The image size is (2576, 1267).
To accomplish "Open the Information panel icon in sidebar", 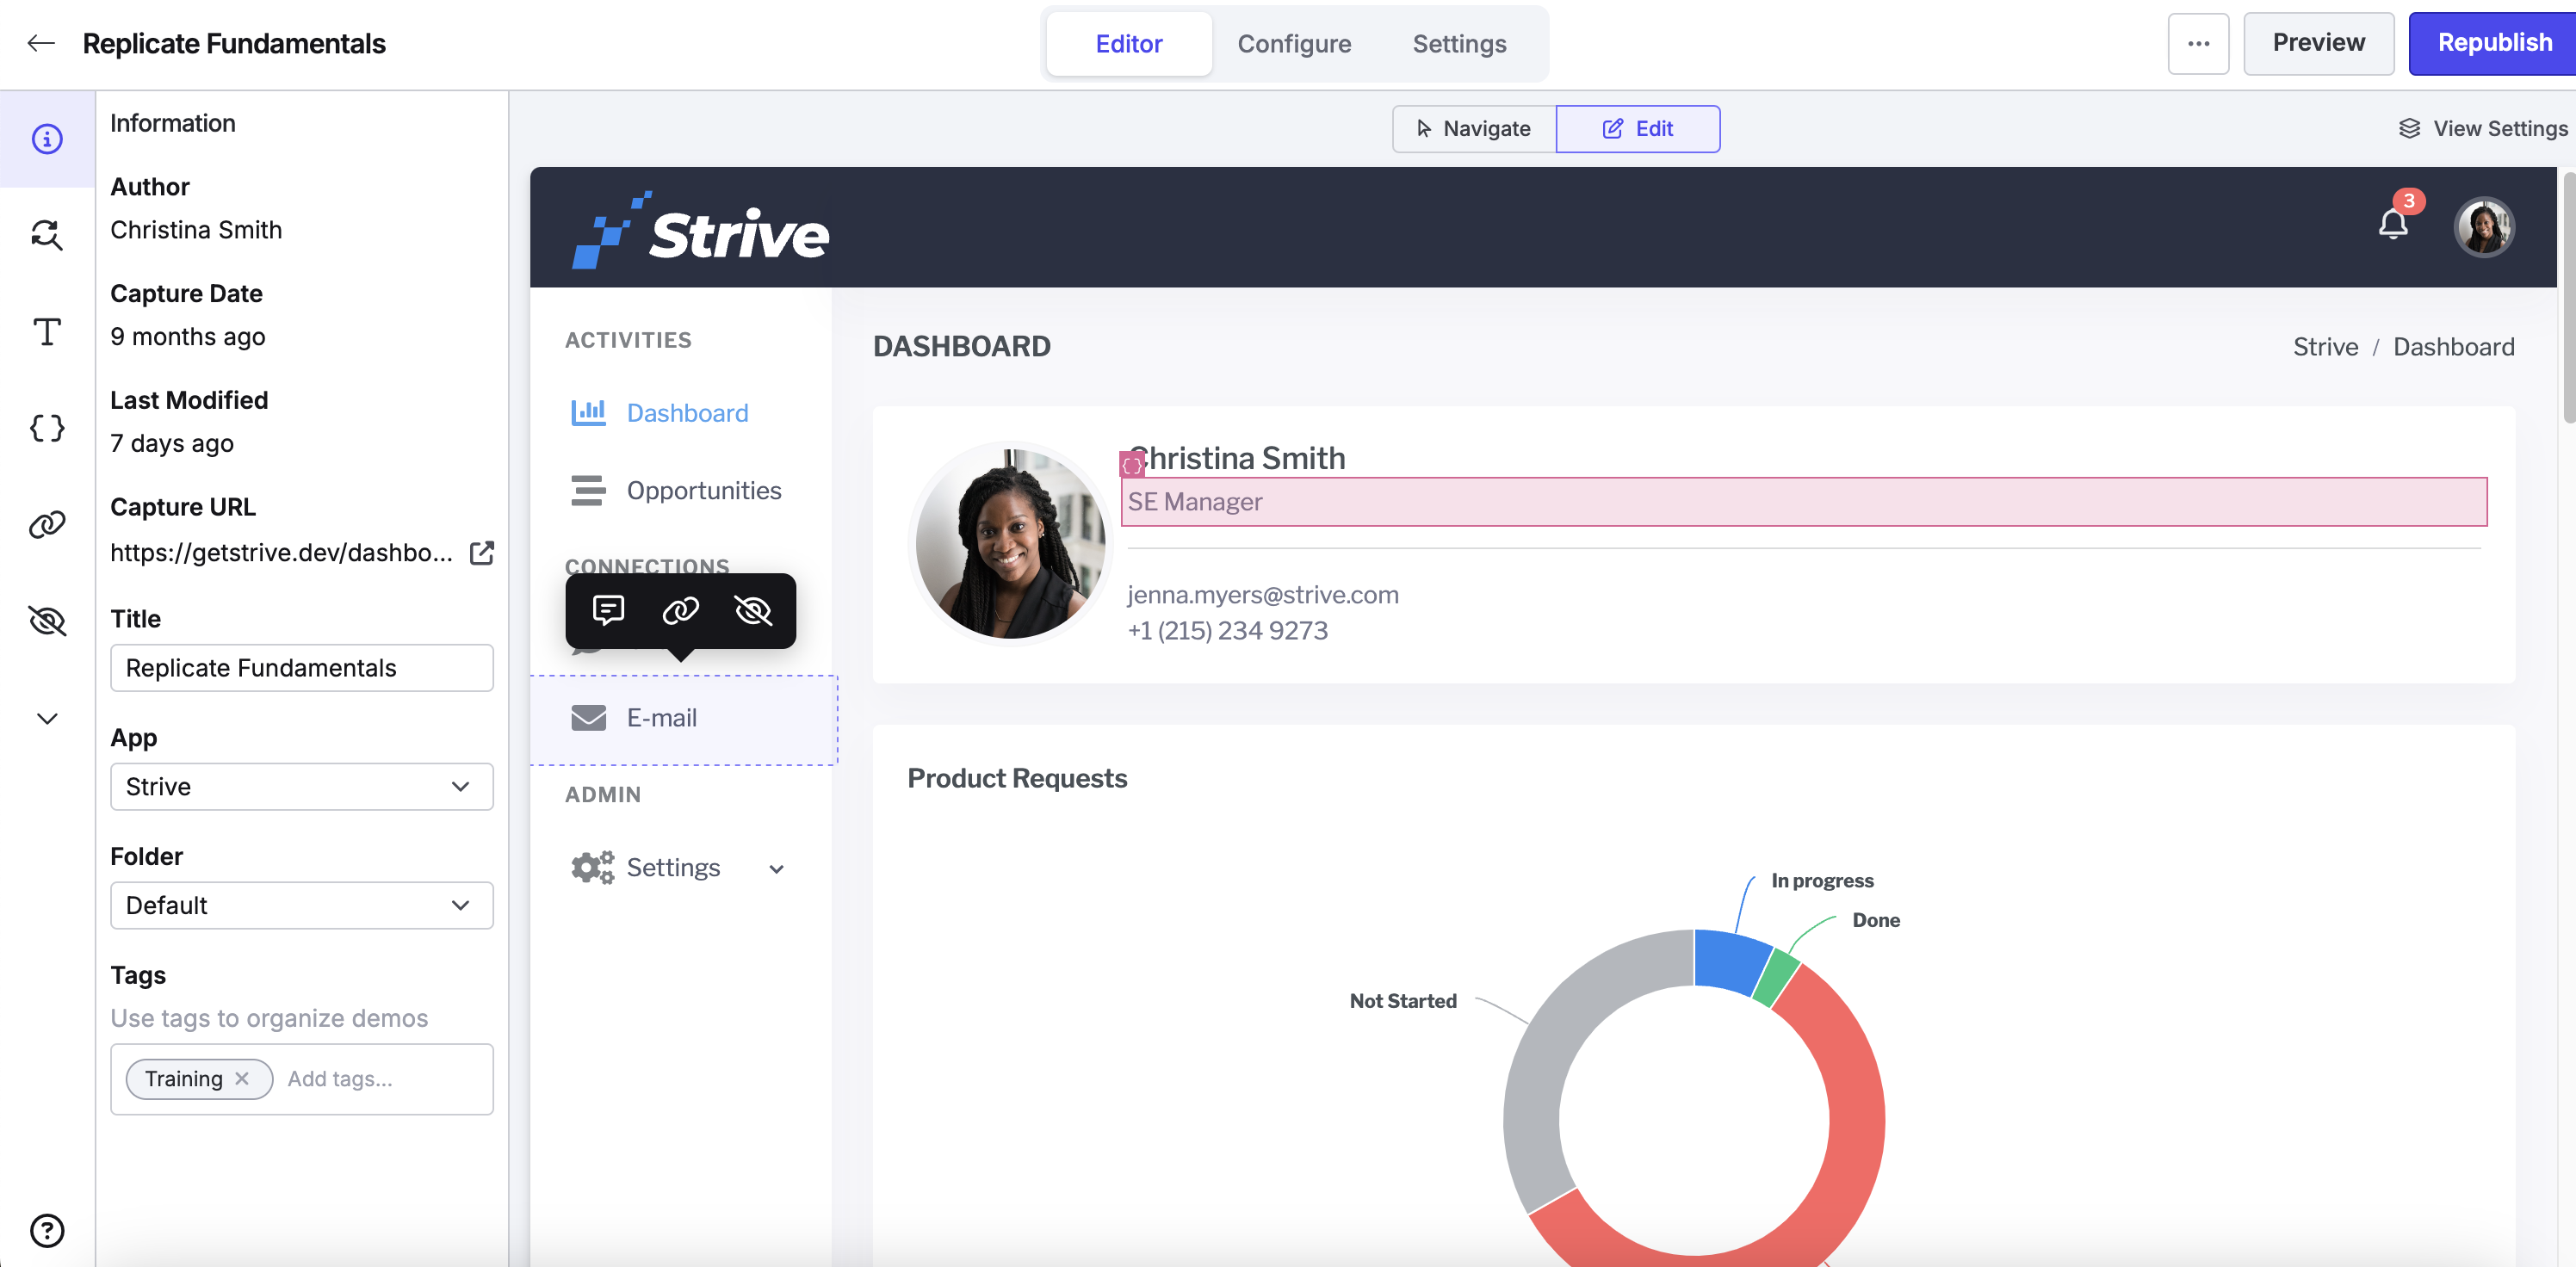I will (47, 139).
